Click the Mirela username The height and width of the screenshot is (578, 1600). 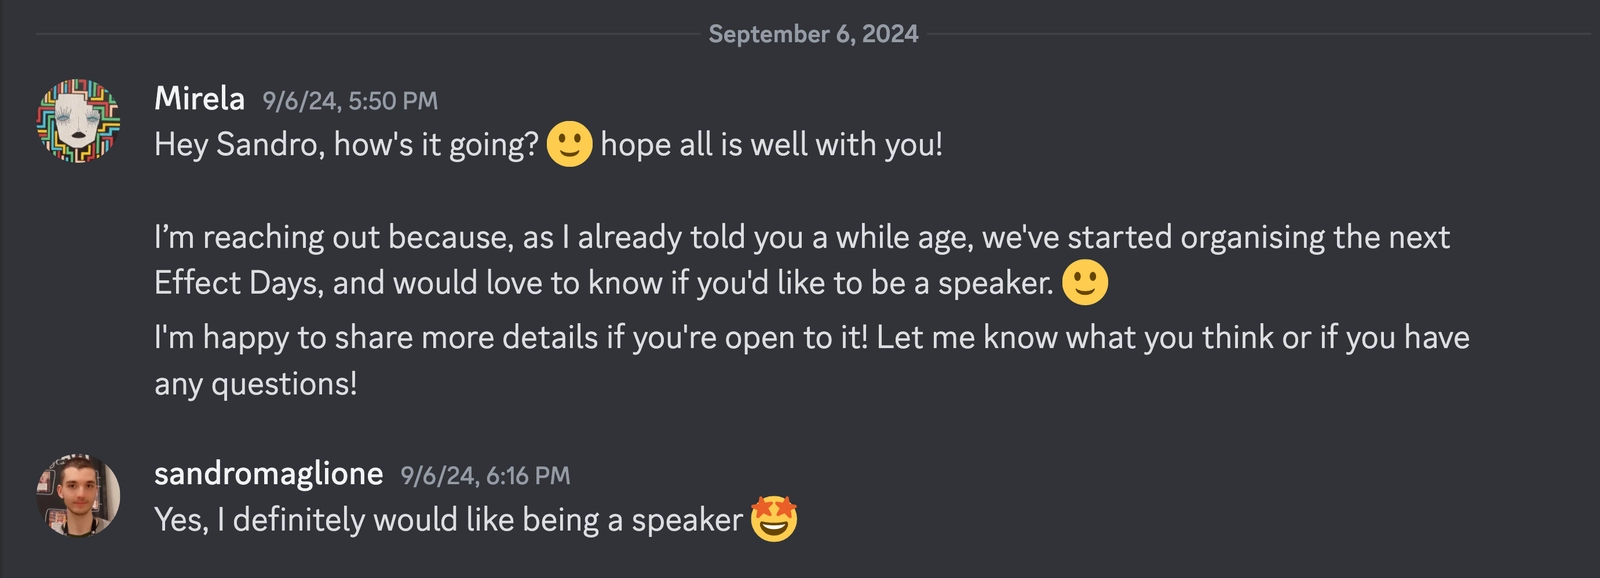click(x=199, y=98)
